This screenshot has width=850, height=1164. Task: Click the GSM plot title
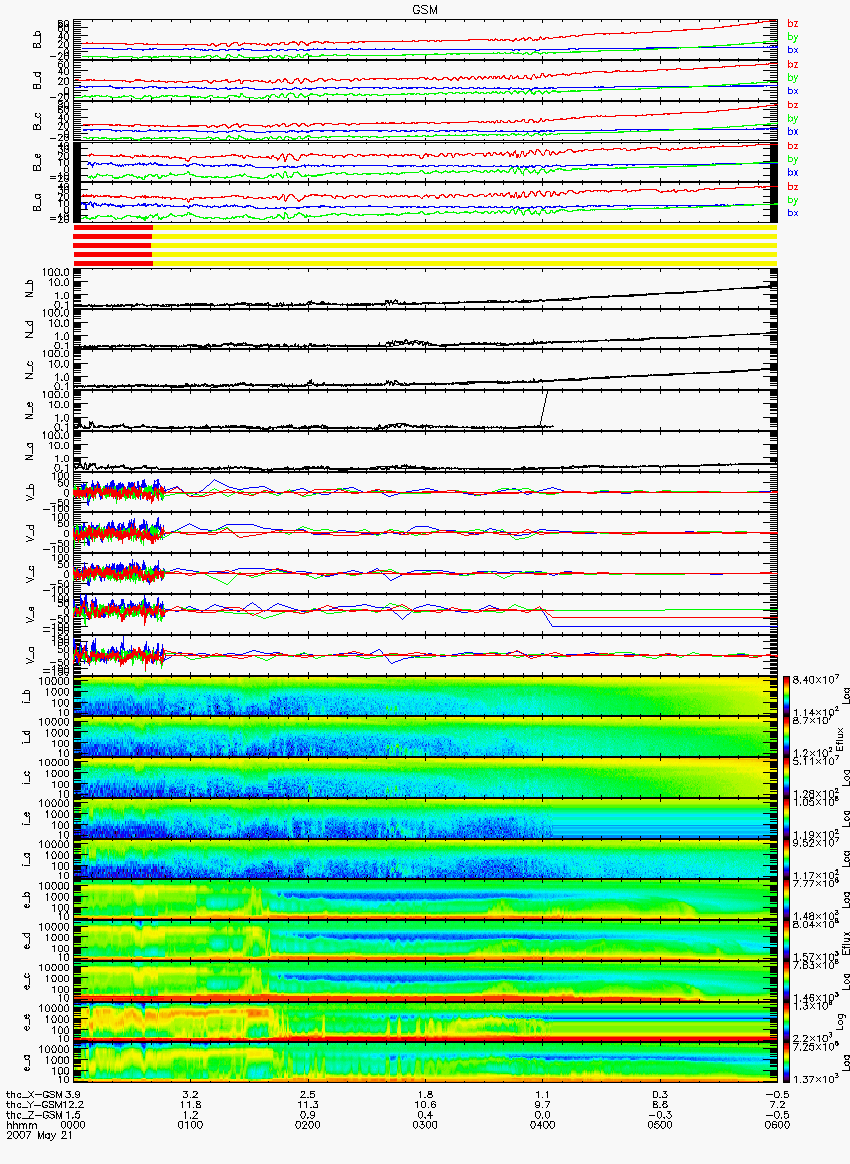pyautogui.click(x=425, y=10)
